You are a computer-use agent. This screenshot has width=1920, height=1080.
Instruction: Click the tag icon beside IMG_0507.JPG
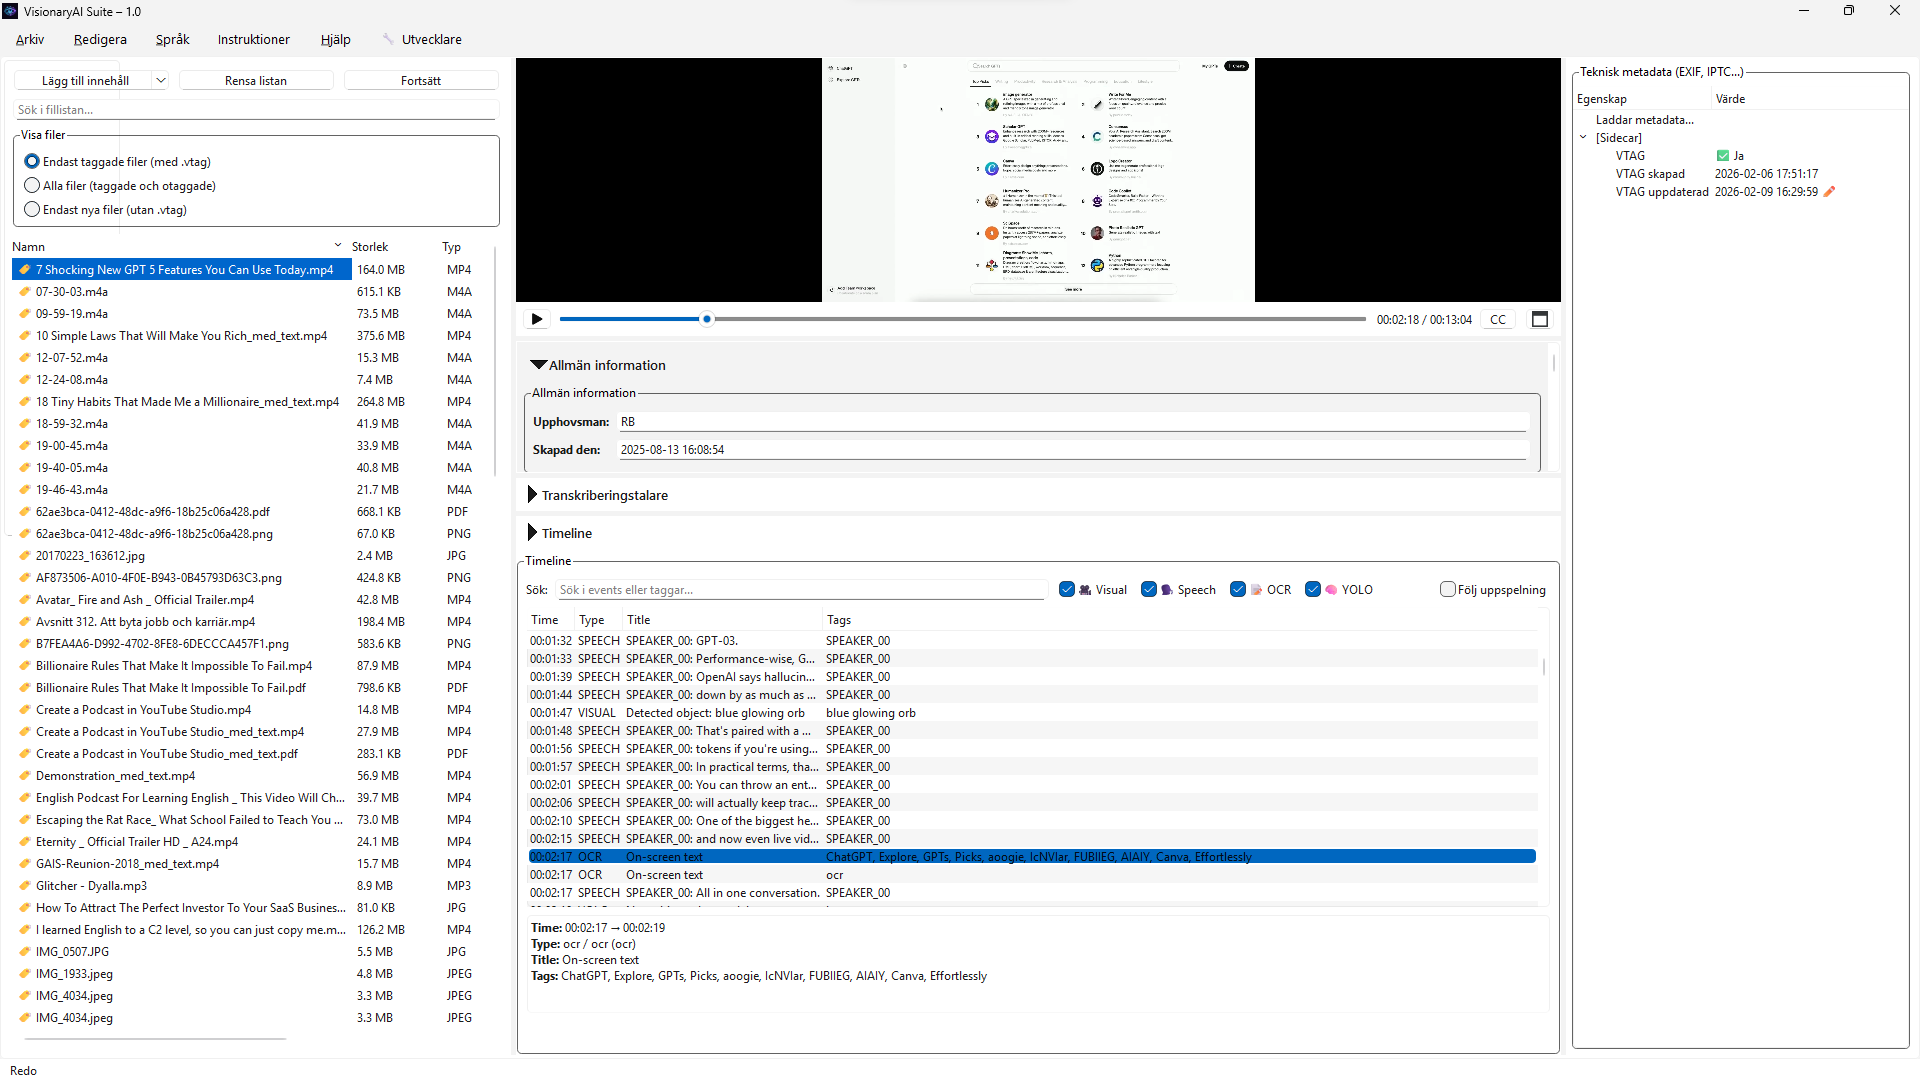(25, 952)
